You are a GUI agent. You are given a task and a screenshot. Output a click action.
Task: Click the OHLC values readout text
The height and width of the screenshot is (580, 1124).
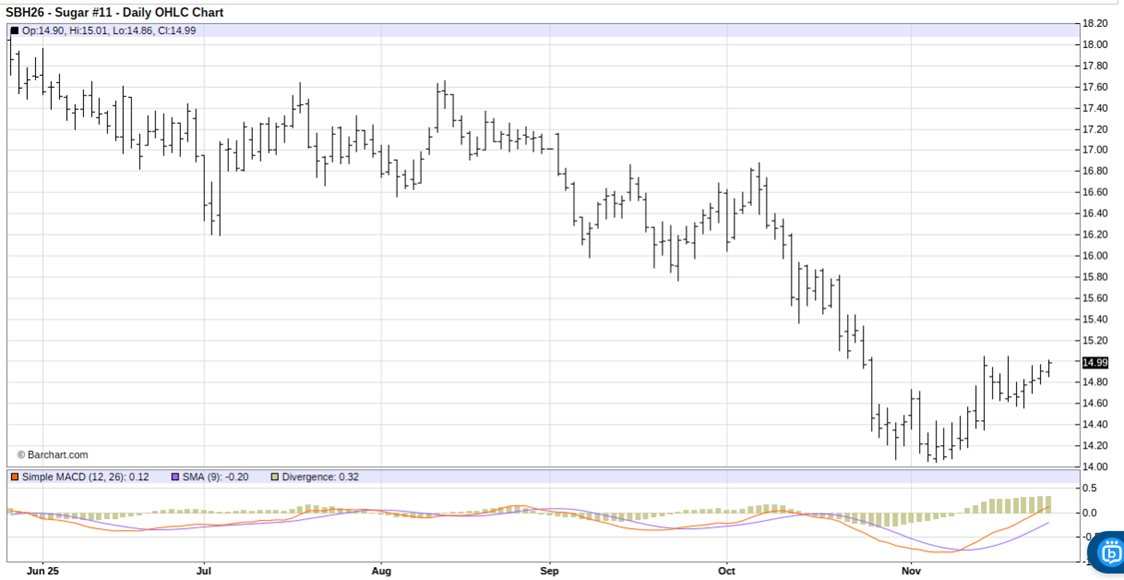(109, 31)
